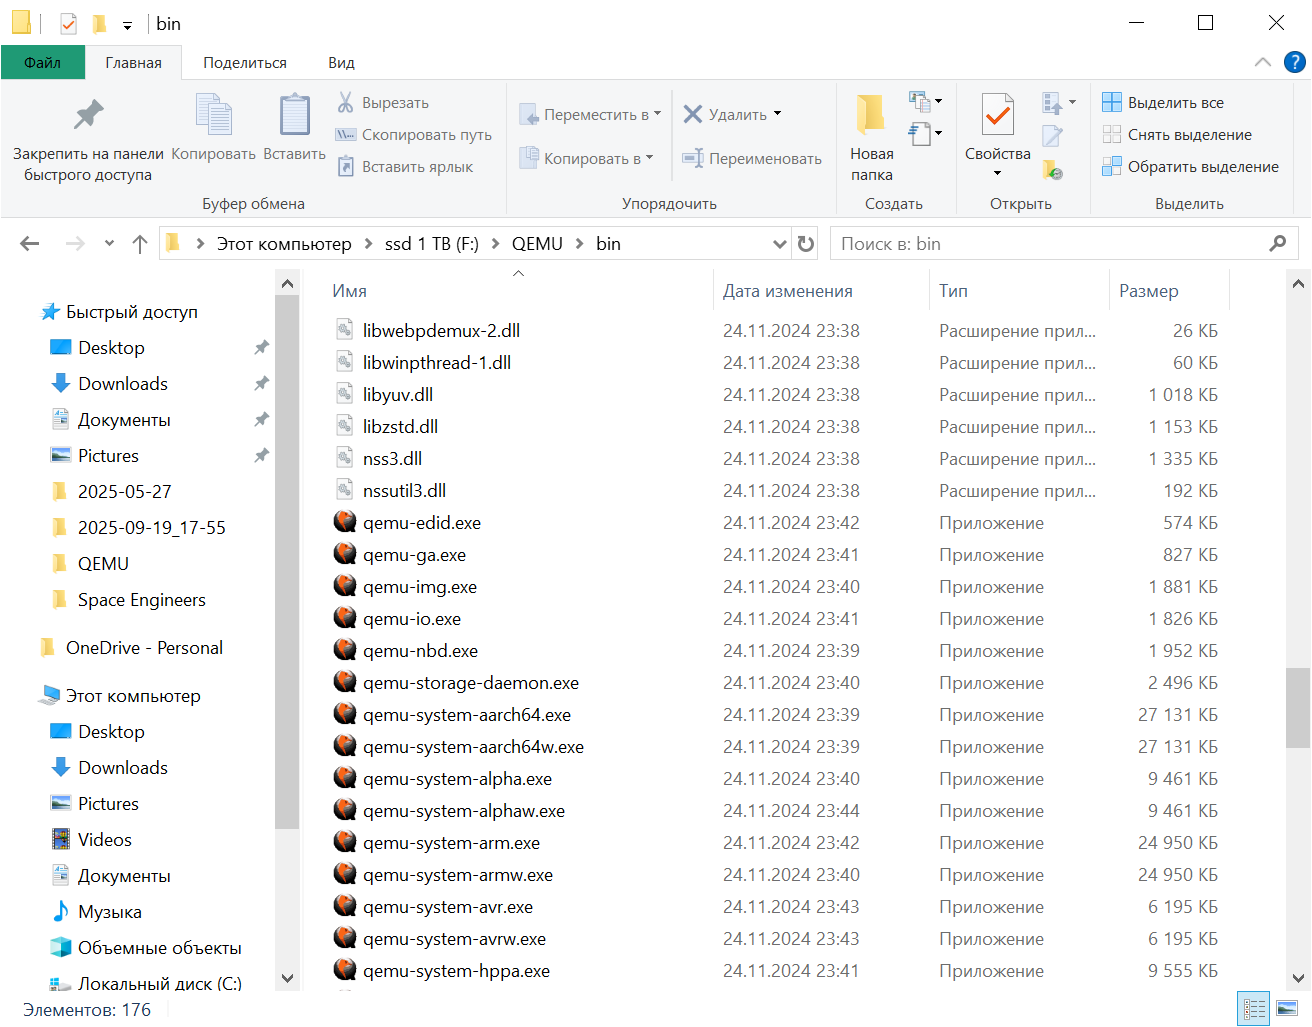Switch to Large icons view in status bar
Viewport: 1312px width, 1027px height.
click(x=1287, y=1008)
